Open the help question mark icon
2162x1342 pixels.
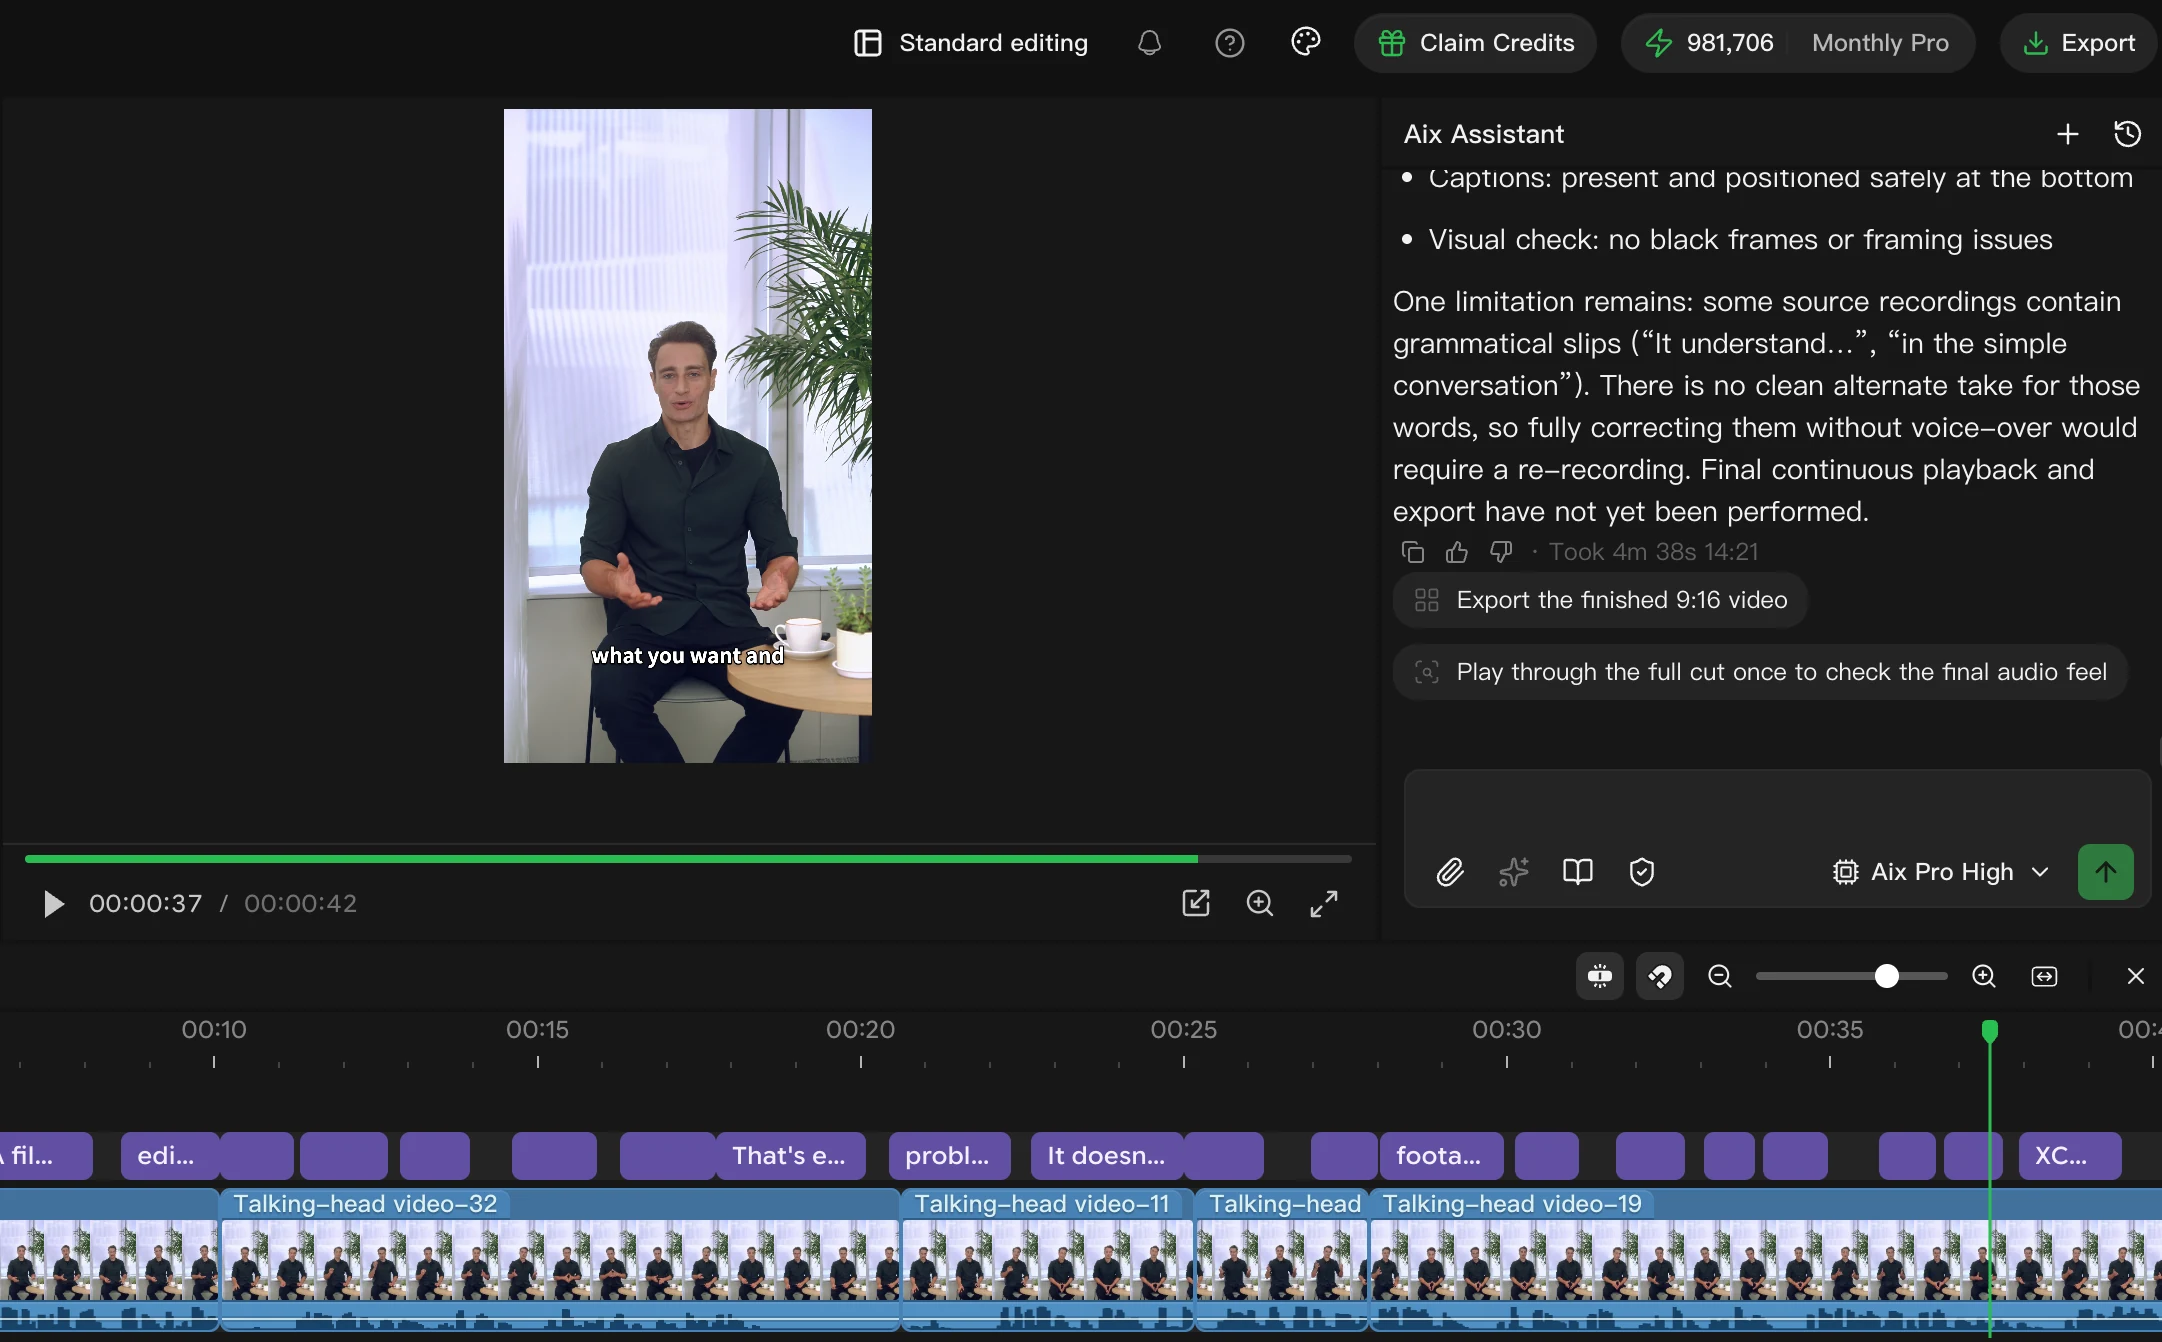1229,43
